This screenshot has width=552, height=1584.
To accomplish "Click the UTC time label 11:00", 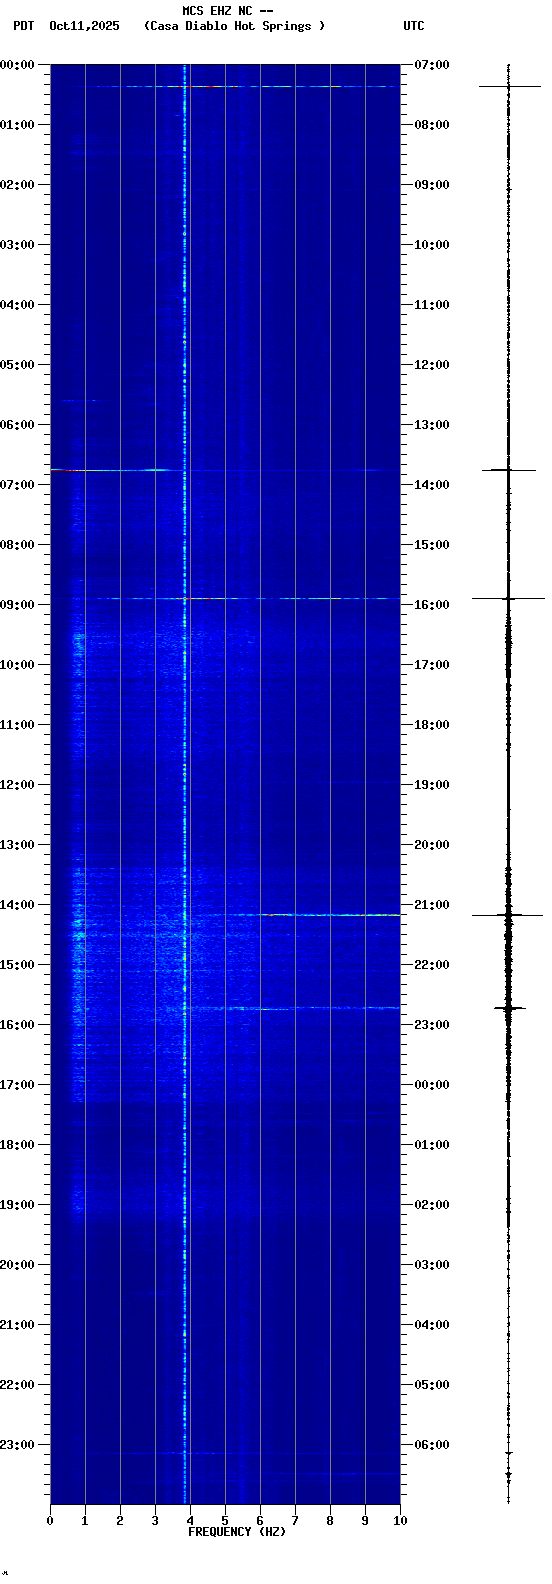I will click(432, 305).
